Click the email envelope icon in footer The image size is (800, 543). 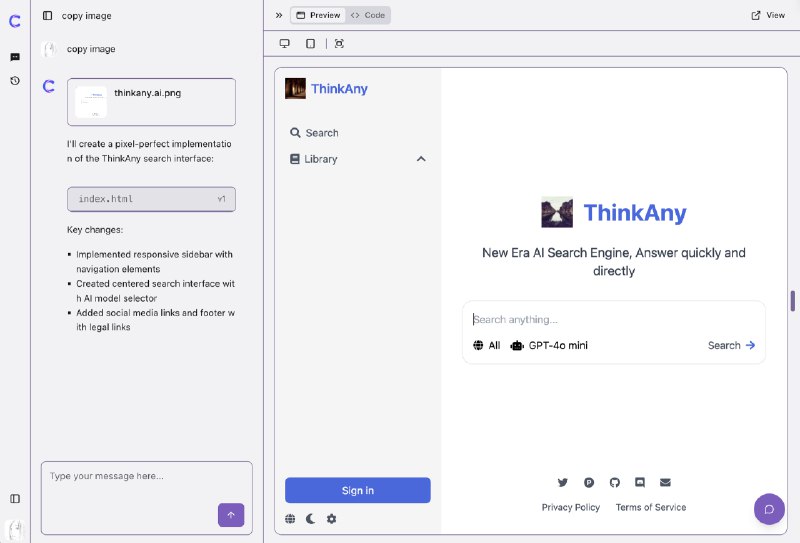point(665,482)
